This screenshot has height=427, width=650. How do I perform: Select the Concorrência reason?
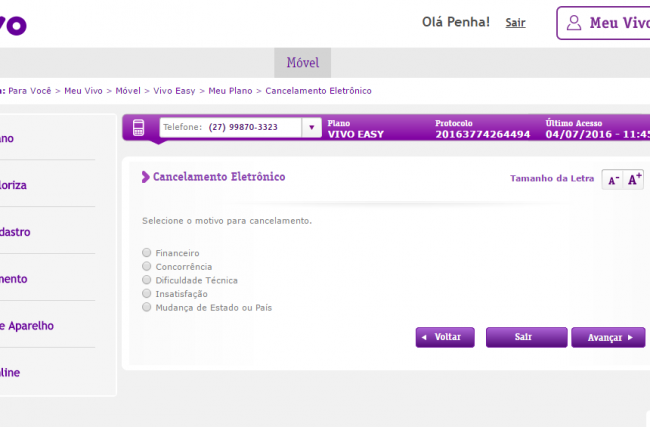click(146, 266)
